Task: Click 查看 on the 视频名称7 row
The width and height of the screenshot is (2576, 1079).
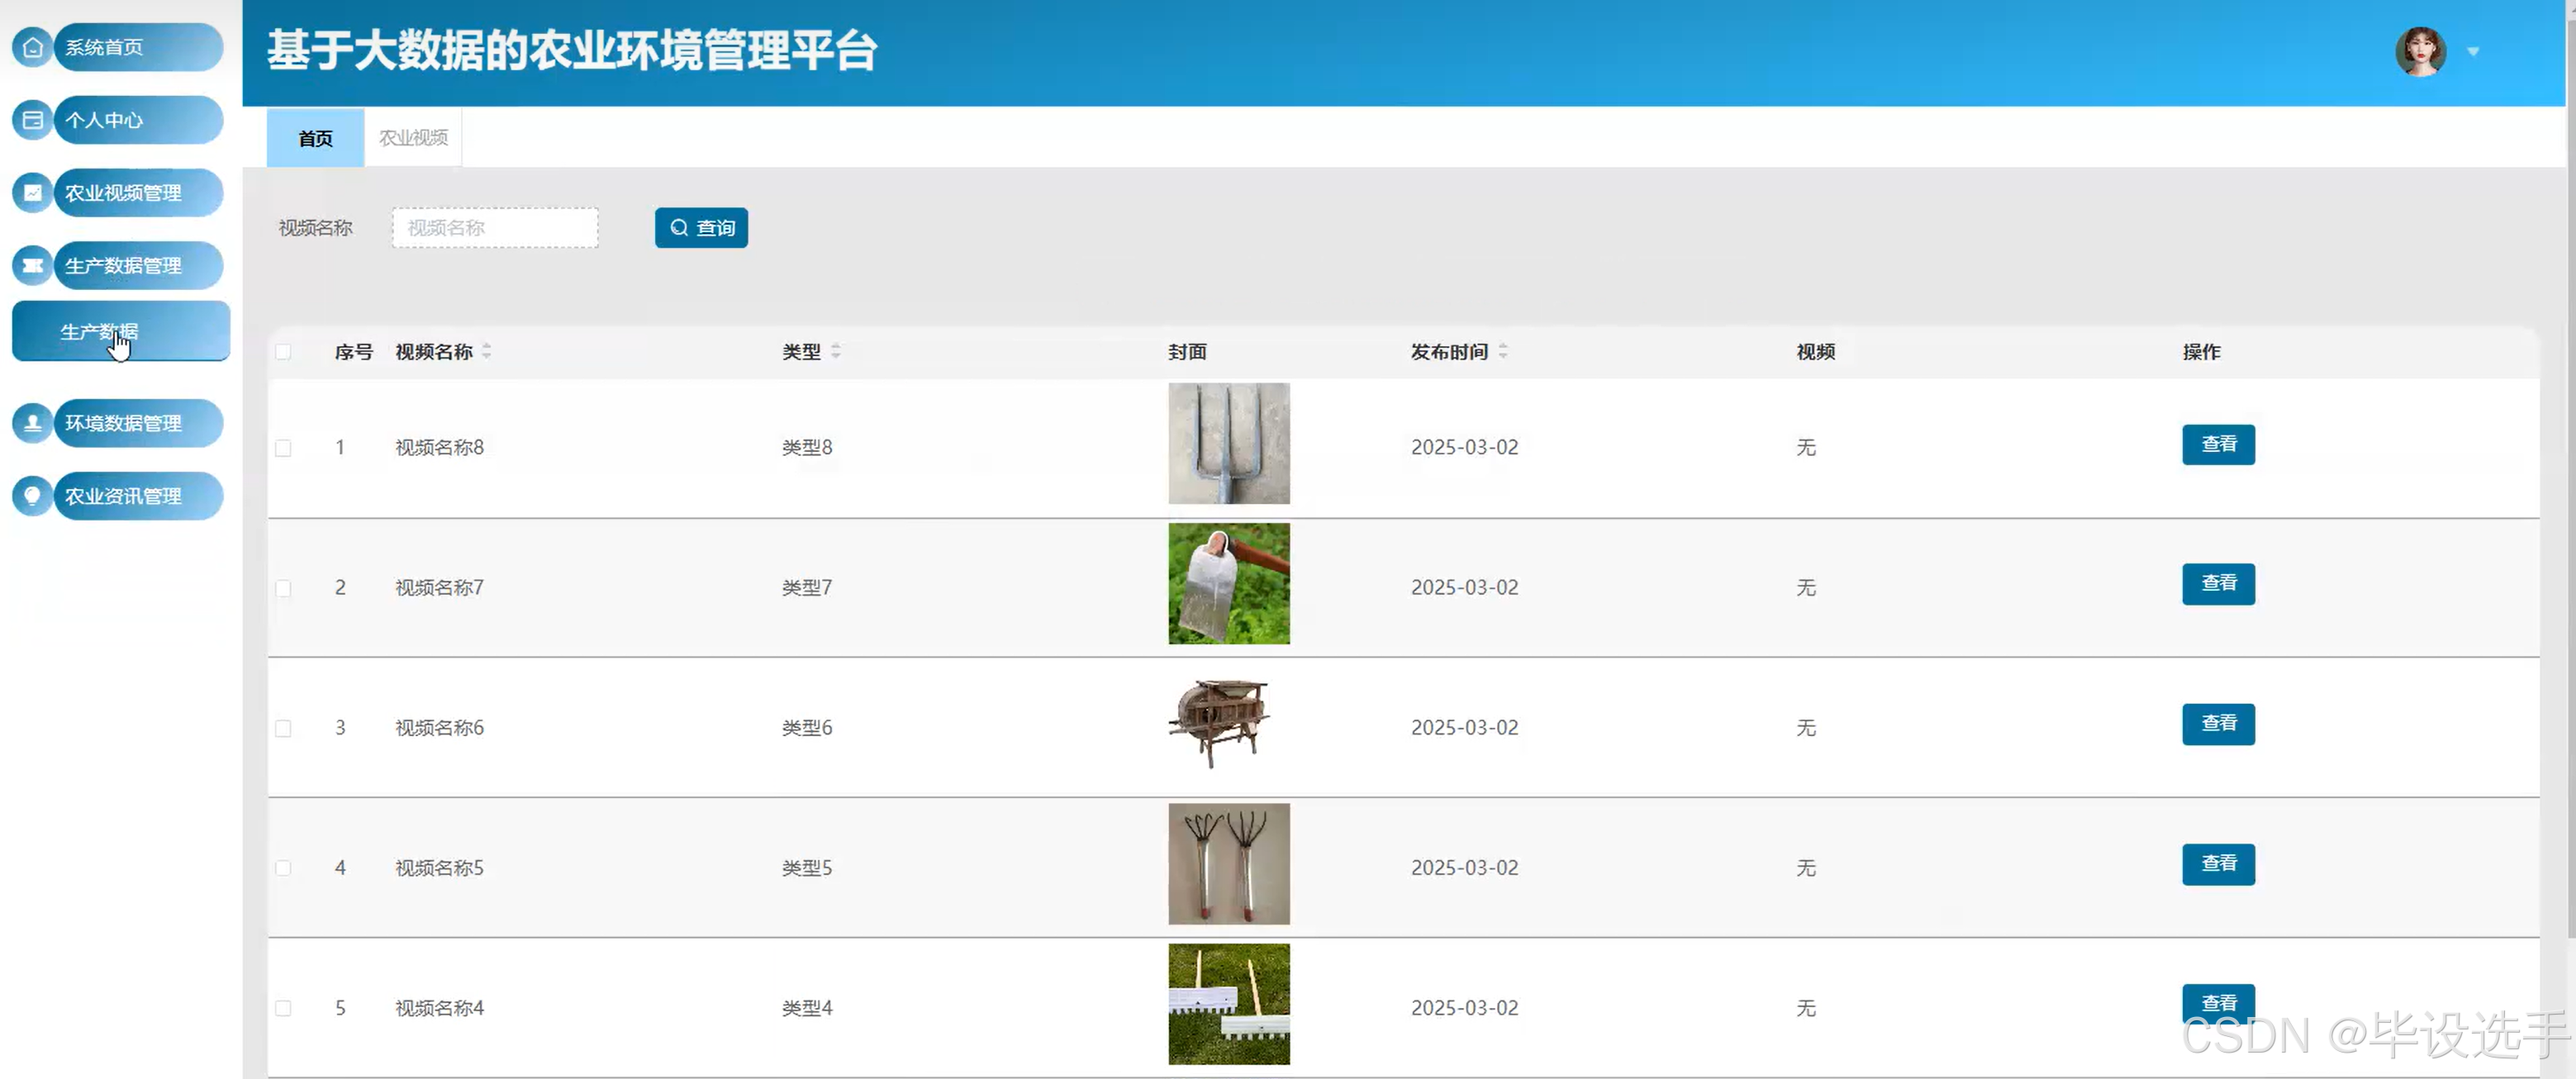Action: [2218, 584]
